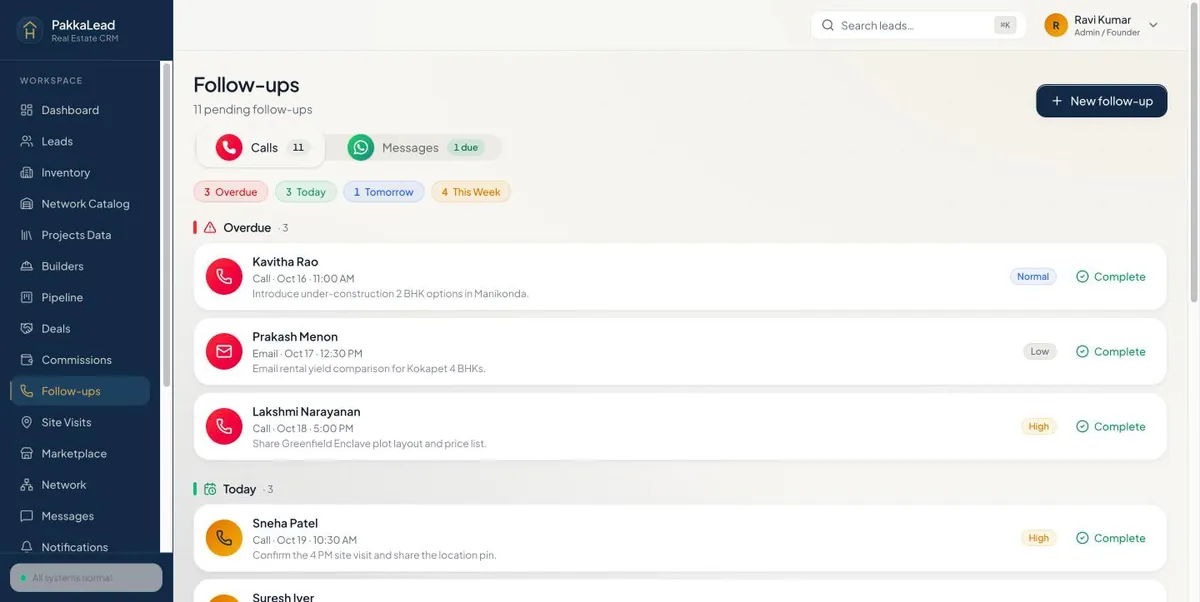Filter by 1 Tomorrow chip
The height and width of the screenshot is (602, 1200).
383,192
